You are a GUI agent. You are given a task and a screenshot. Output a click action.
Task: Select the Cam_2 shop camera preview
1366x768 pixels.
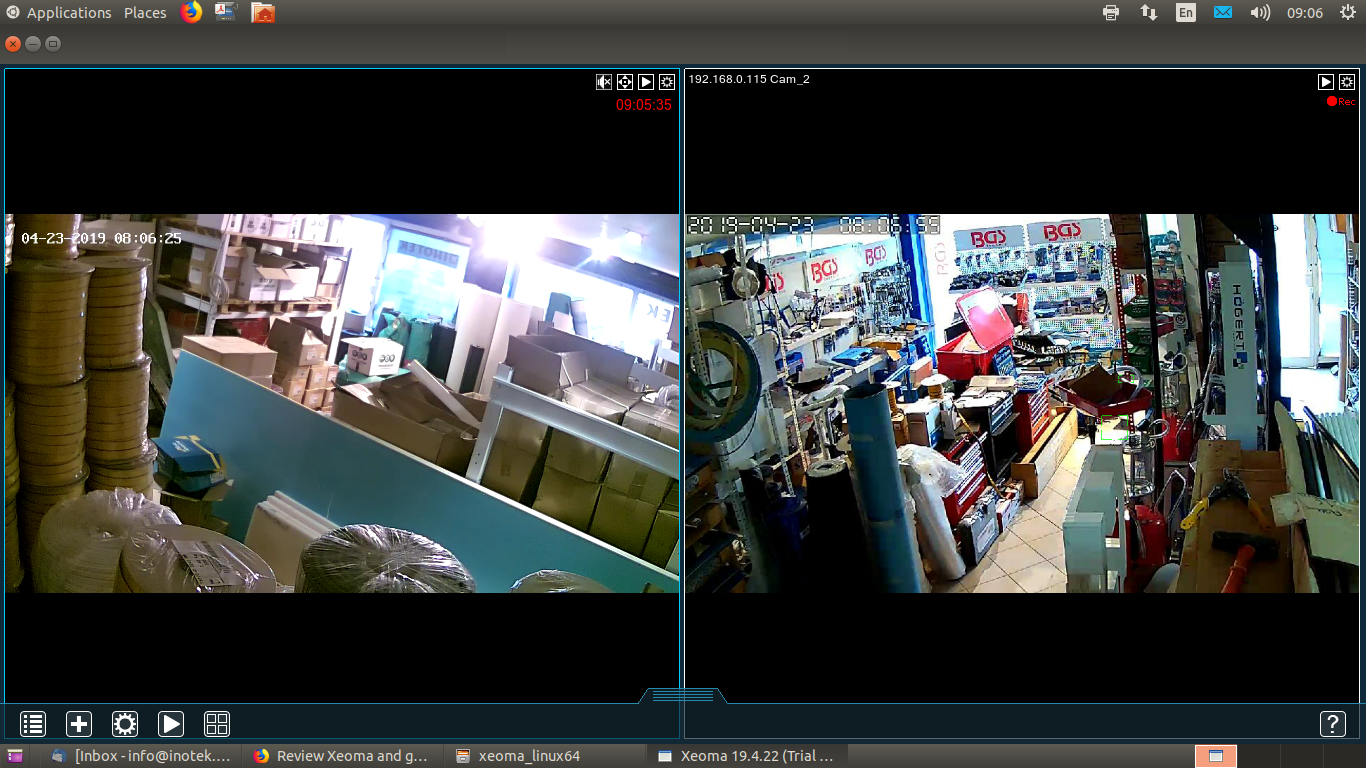coord(1020,403)
